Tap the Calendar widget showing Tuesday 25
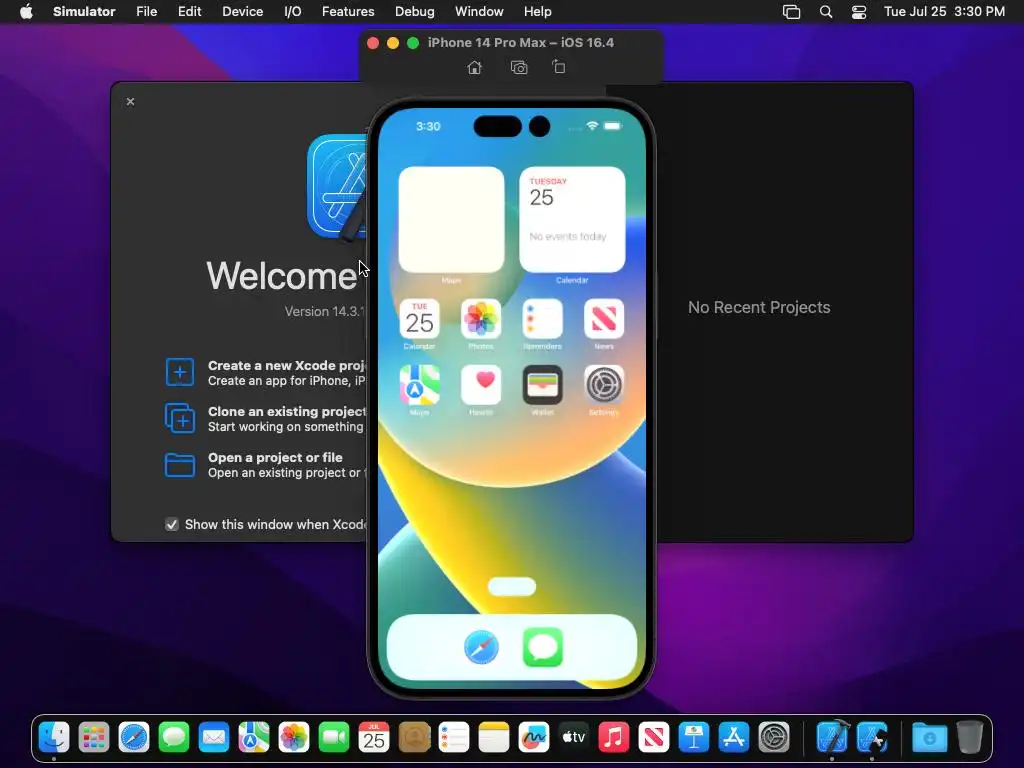Image resolution: width=1024 pixels, height=768 pixels. point(572,219)
